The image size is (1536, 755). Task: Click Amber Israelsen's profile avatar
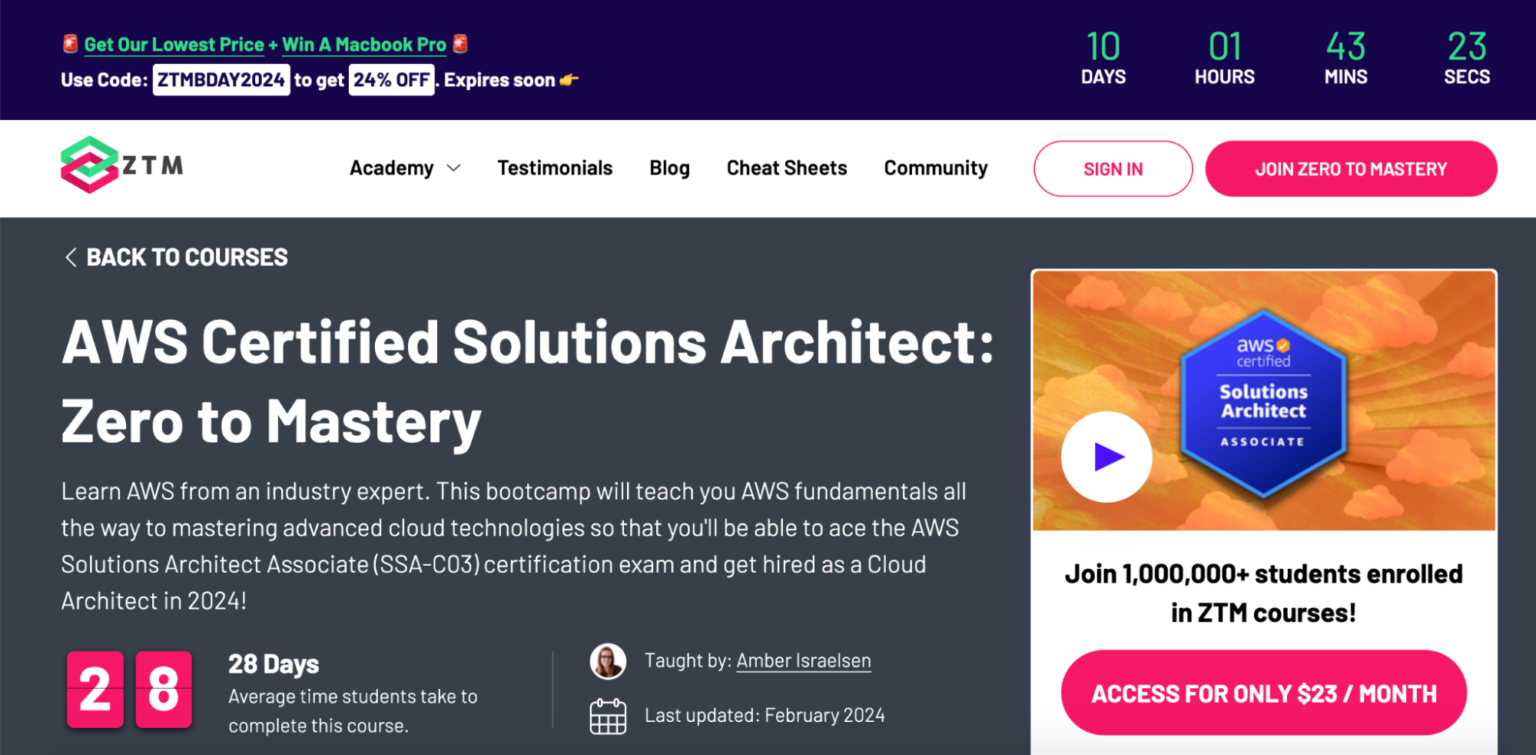[608, 661]
